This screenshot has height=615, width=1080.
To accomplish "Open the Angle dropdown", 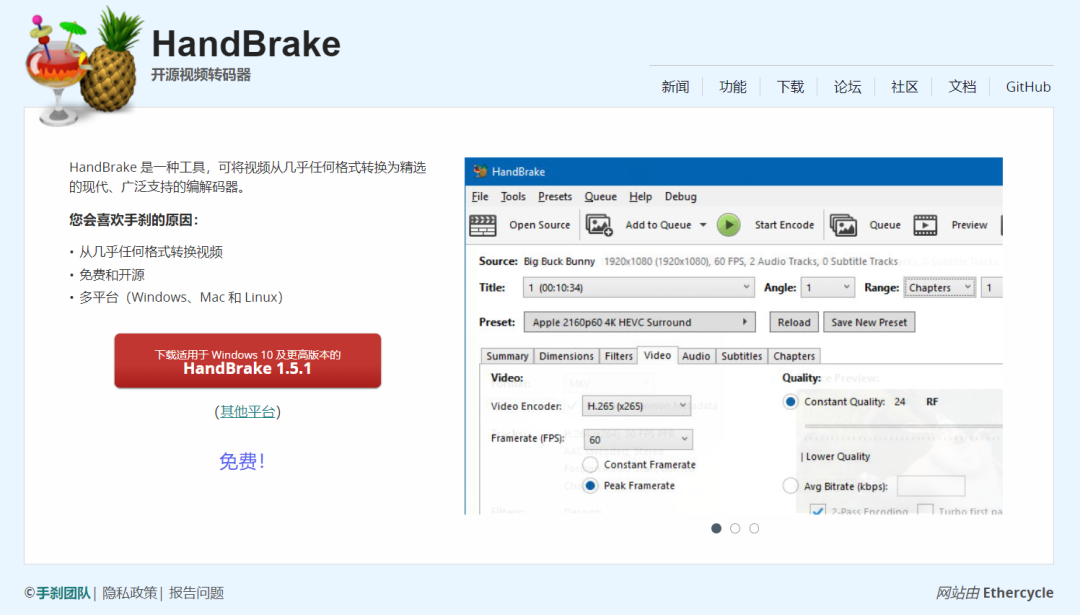I will click(x=827, y=288).
